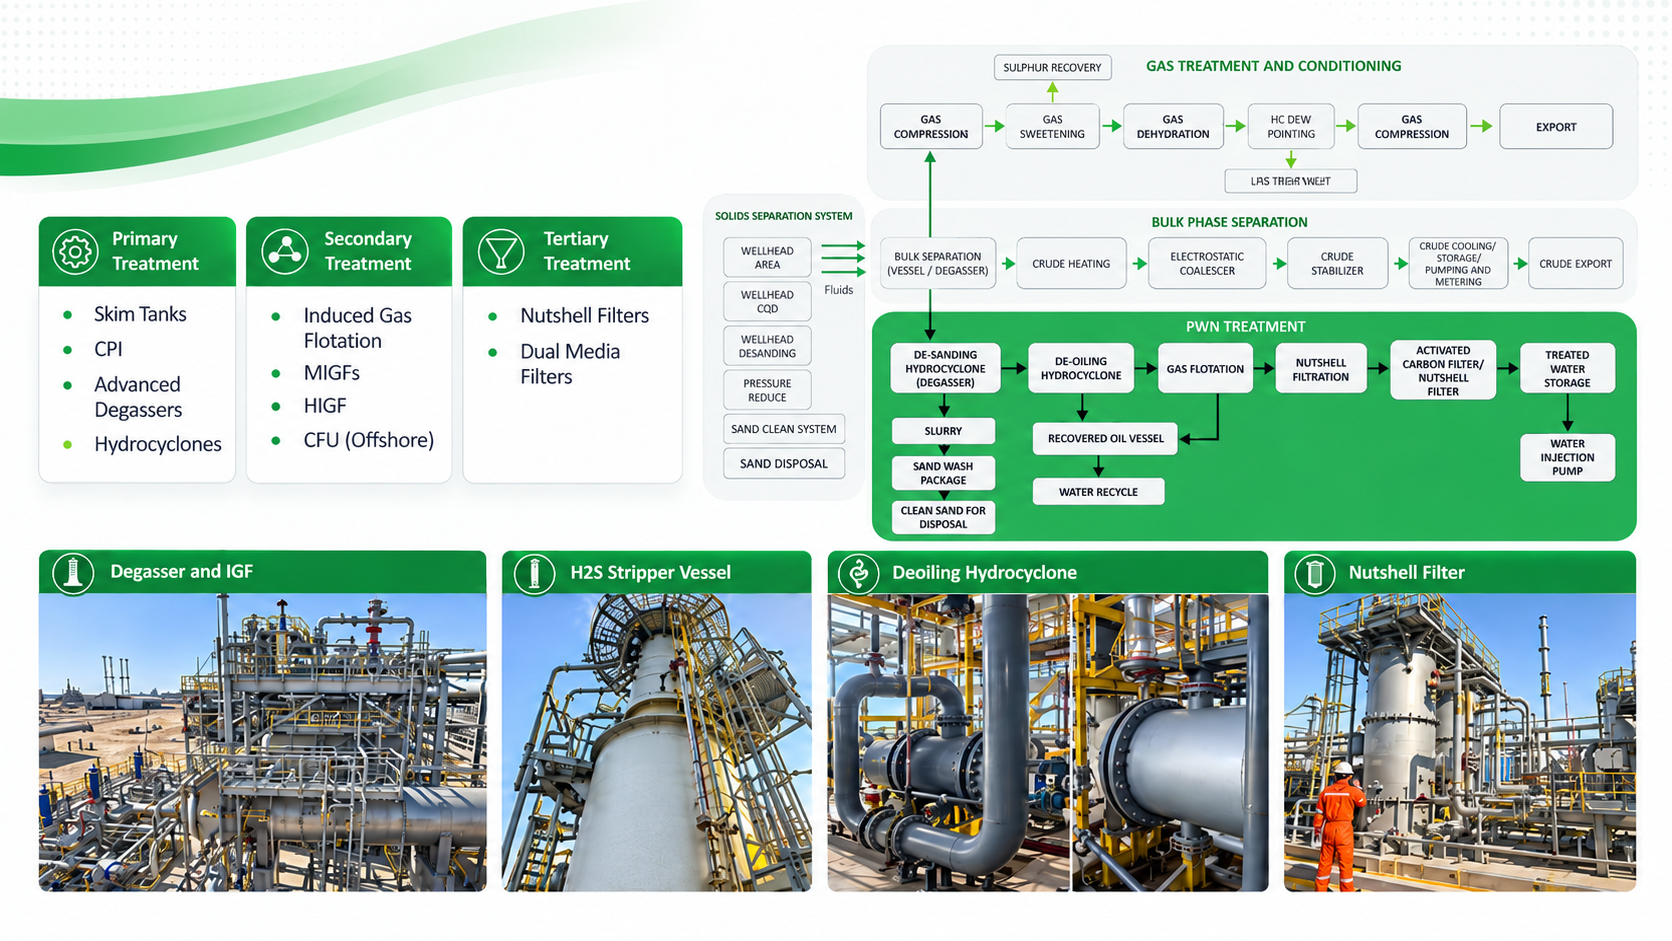
Task: Select the Electrostatic Coalescer box
Action: 1207,264
